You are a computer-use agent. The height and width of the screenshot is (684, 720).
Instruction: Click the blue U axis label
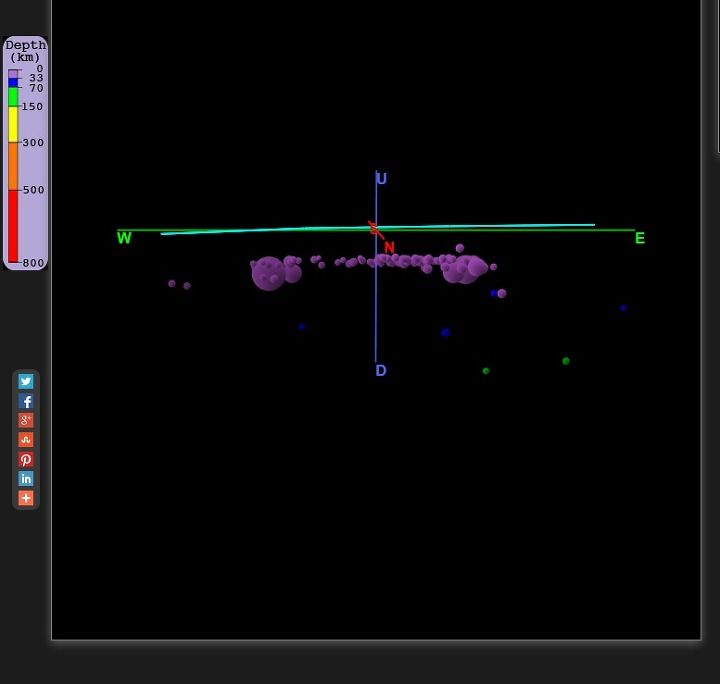(382, 179)
